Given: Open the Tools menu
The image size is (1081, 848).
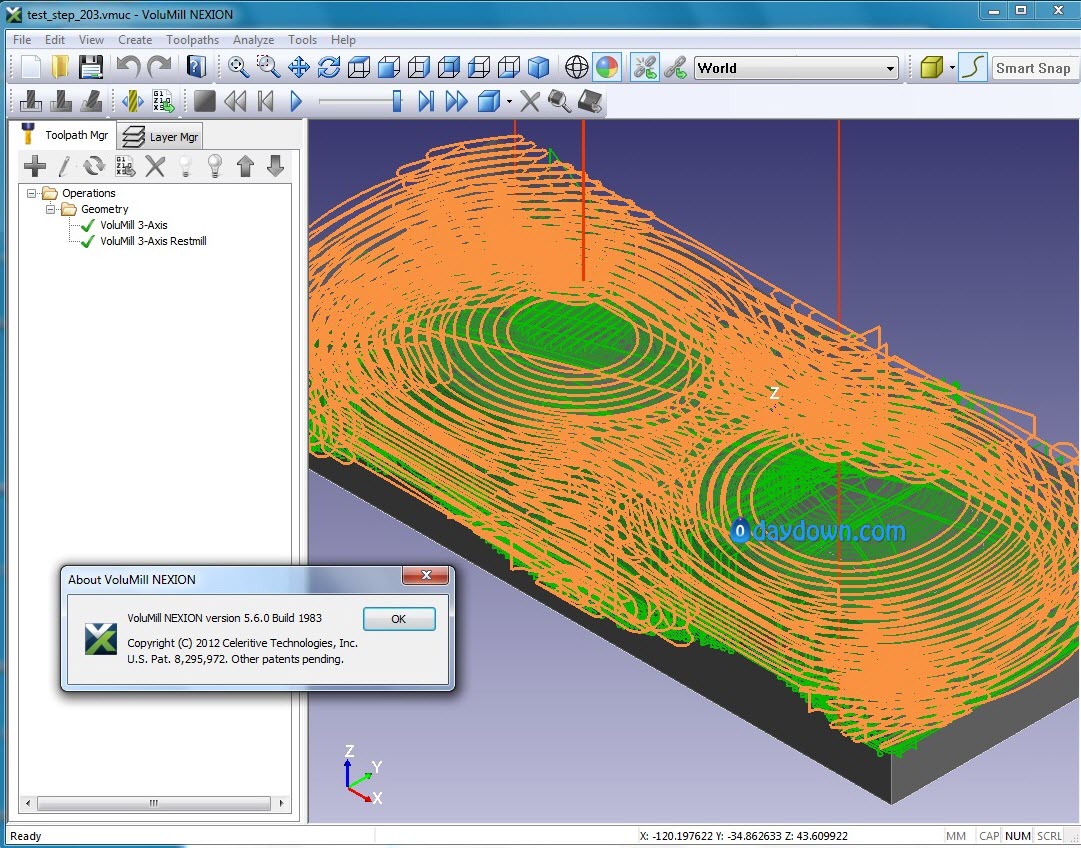Looking at the screenshot, I should (302, 40).
